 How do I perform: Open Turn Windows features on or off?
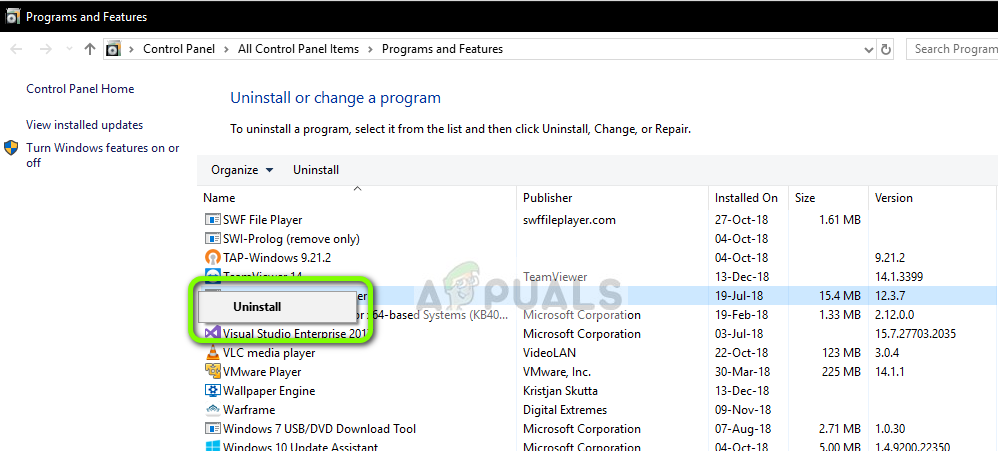102,155
